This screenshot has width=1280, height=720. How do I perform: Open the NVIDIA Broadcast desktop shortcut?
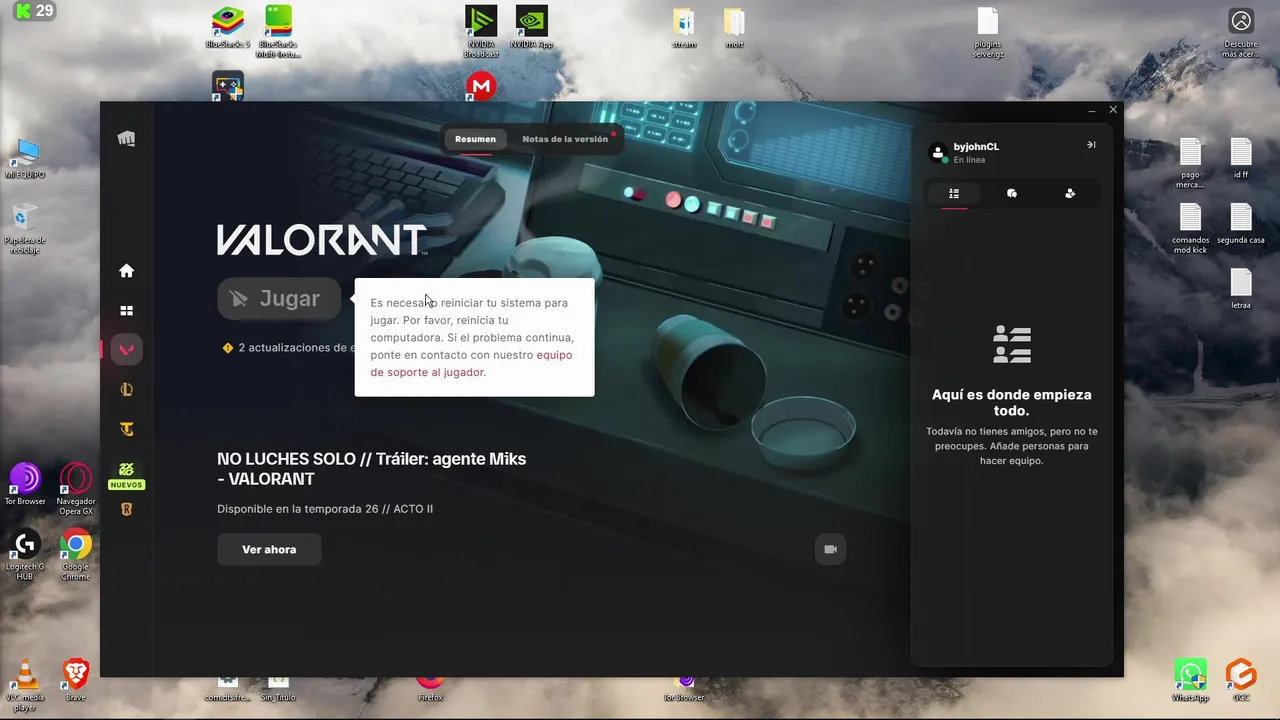coord(481,32)
